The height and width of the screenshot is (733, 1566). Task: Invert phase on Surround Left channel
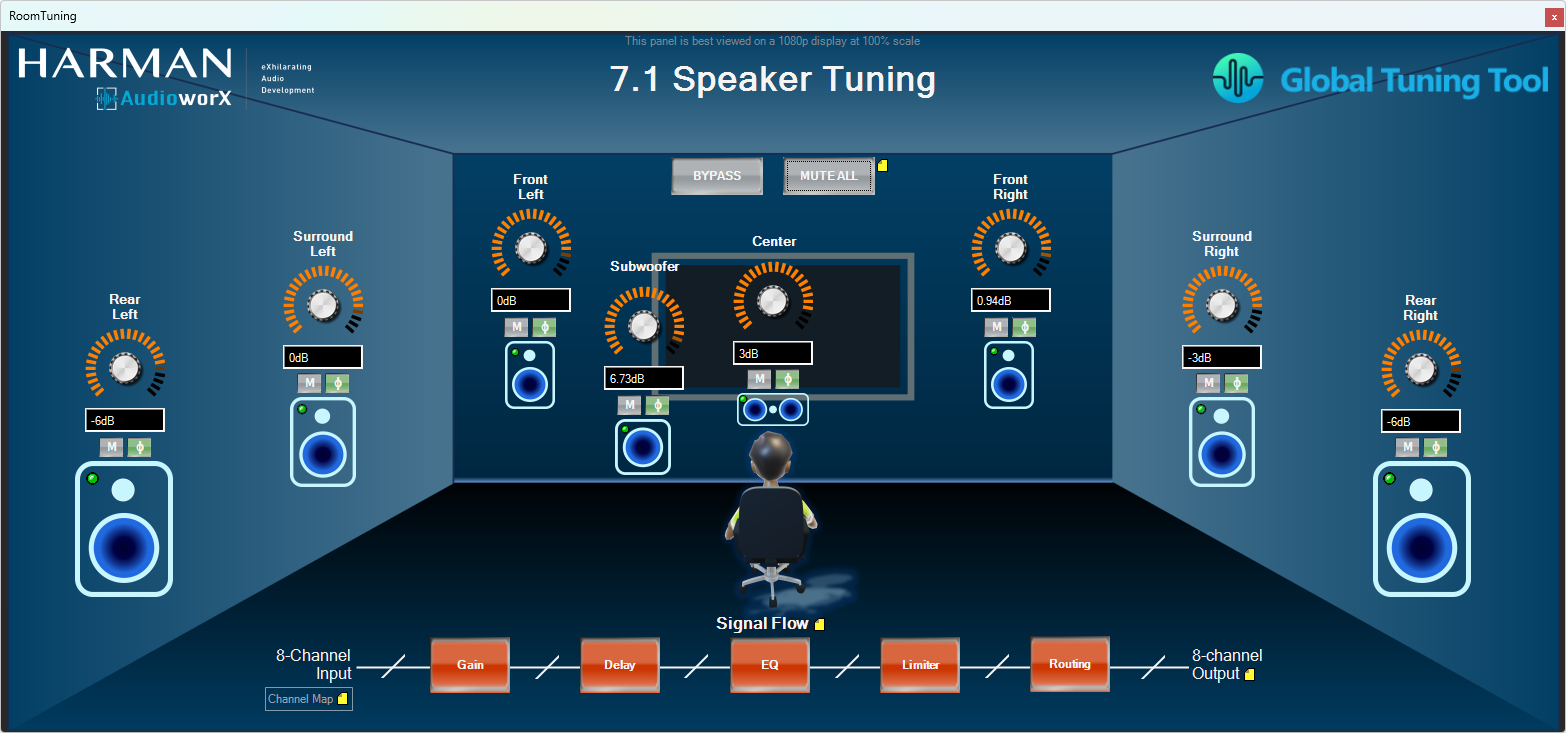pos(337,383)
